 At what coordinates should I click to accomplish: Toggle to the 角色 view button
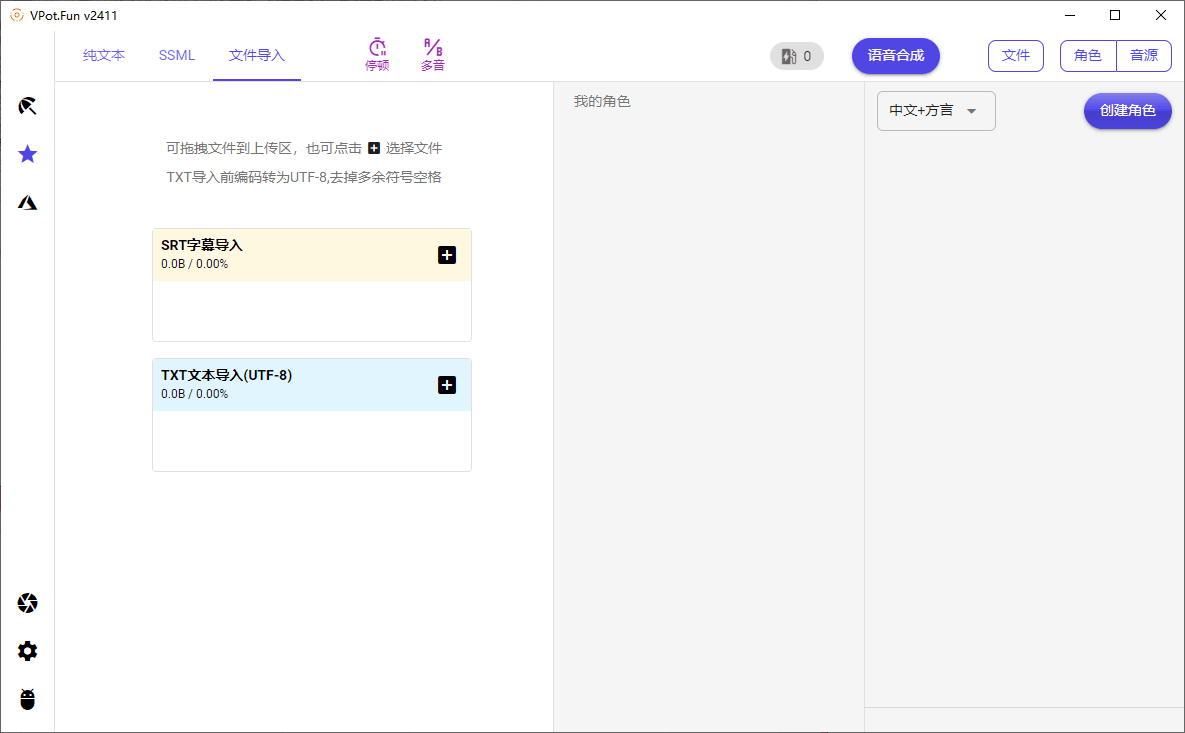[1088, 56]
